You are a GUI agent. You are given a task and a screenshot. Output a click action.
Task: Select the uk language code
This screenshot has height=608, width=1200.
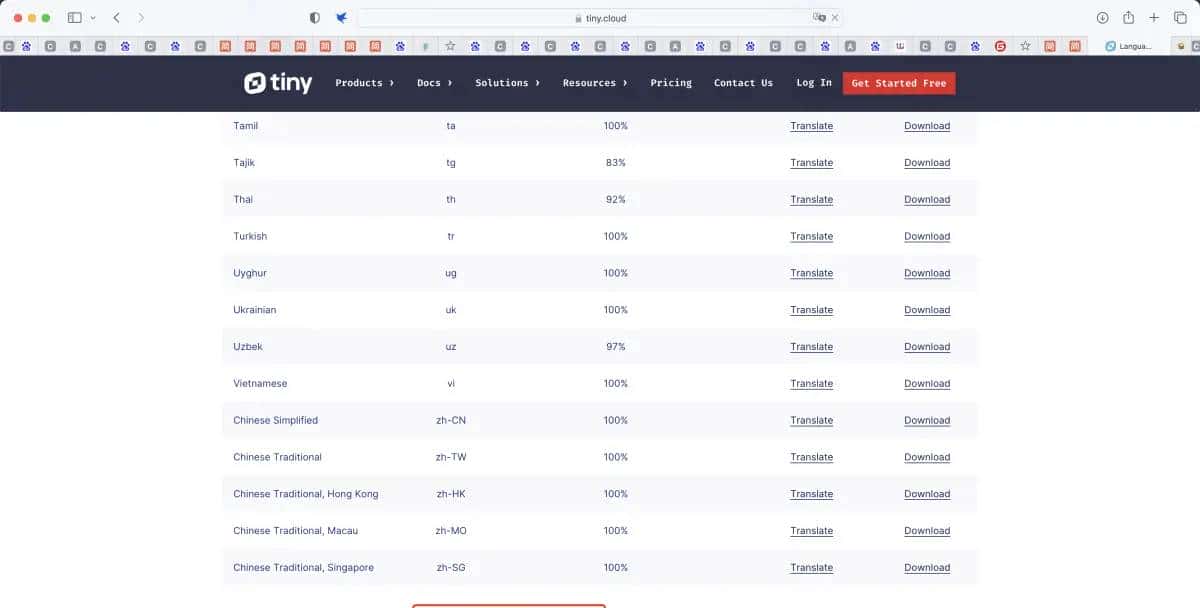[x=451, y=310]
